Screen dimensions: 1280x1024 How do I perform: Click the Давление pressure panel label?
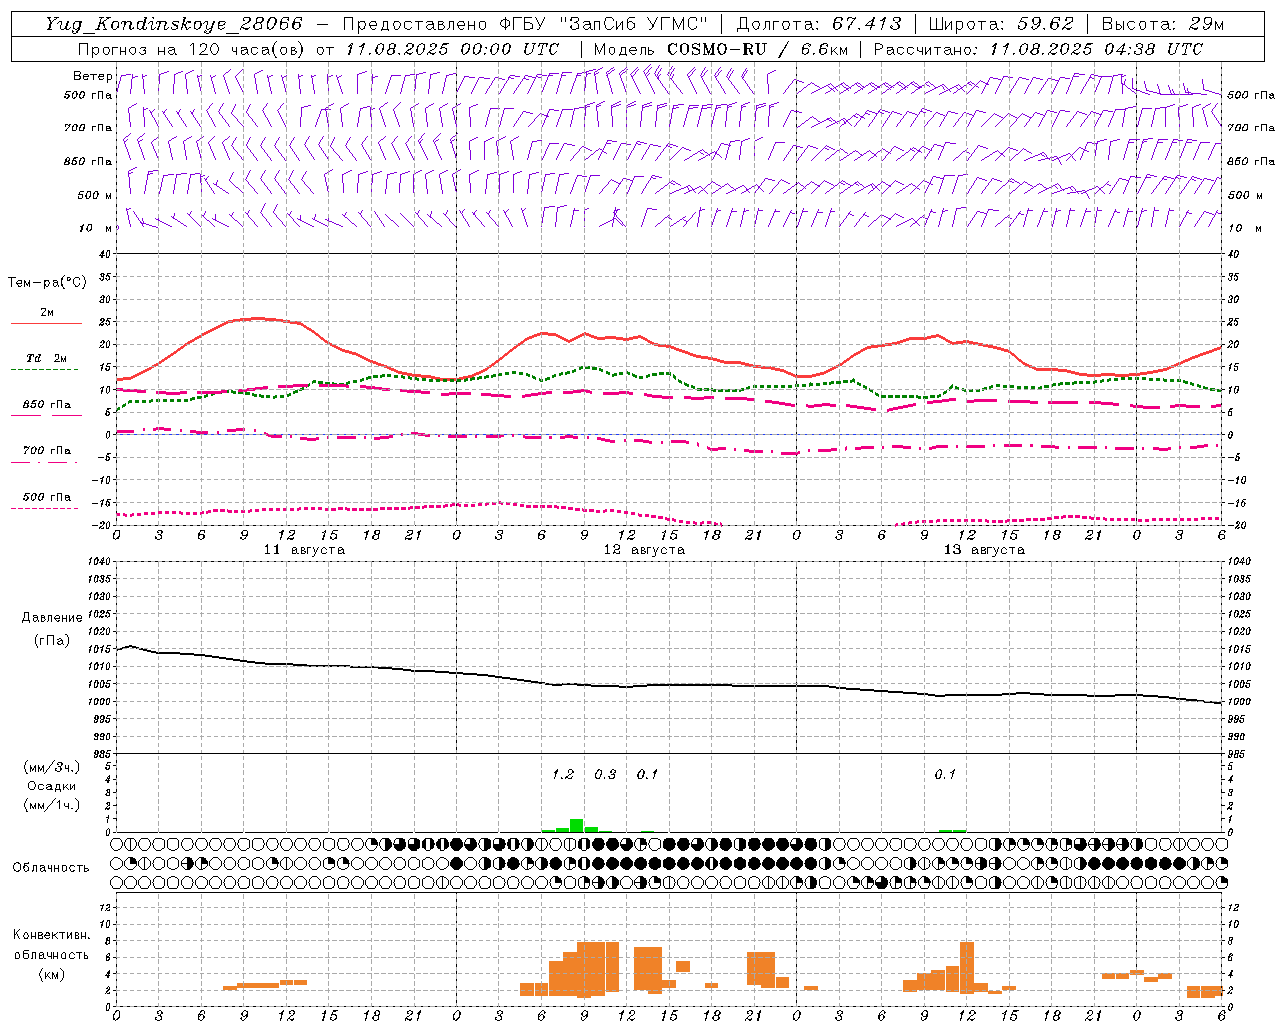tap(52, 618)
